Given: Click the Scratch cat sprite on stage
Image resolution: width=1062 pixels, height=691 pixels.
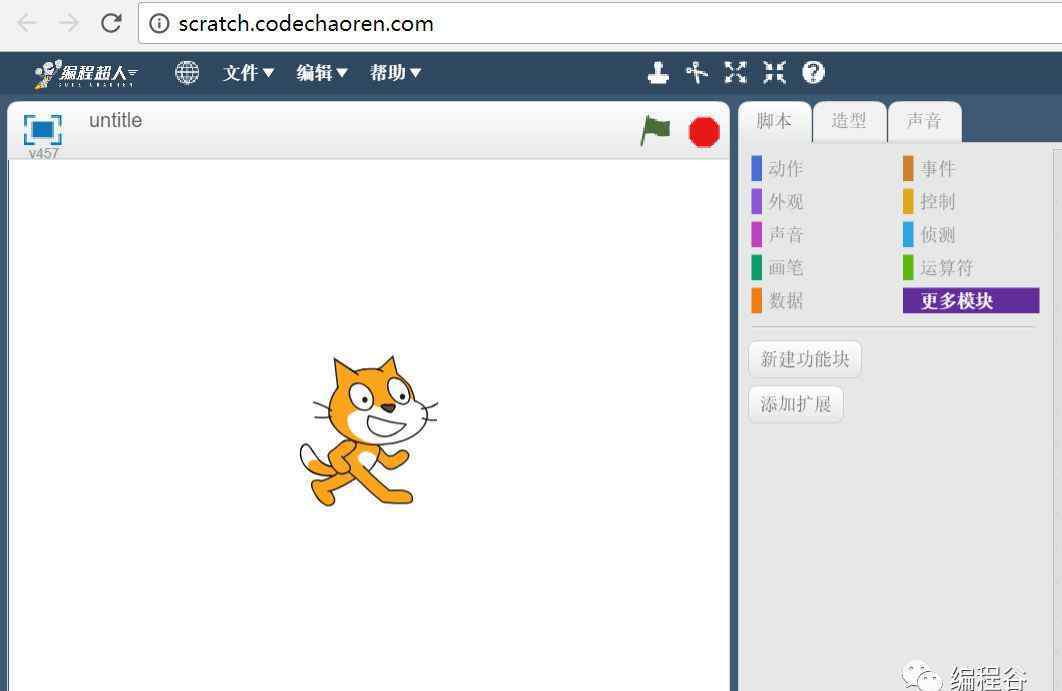Looking at the screenshot, I should (368, 431).
